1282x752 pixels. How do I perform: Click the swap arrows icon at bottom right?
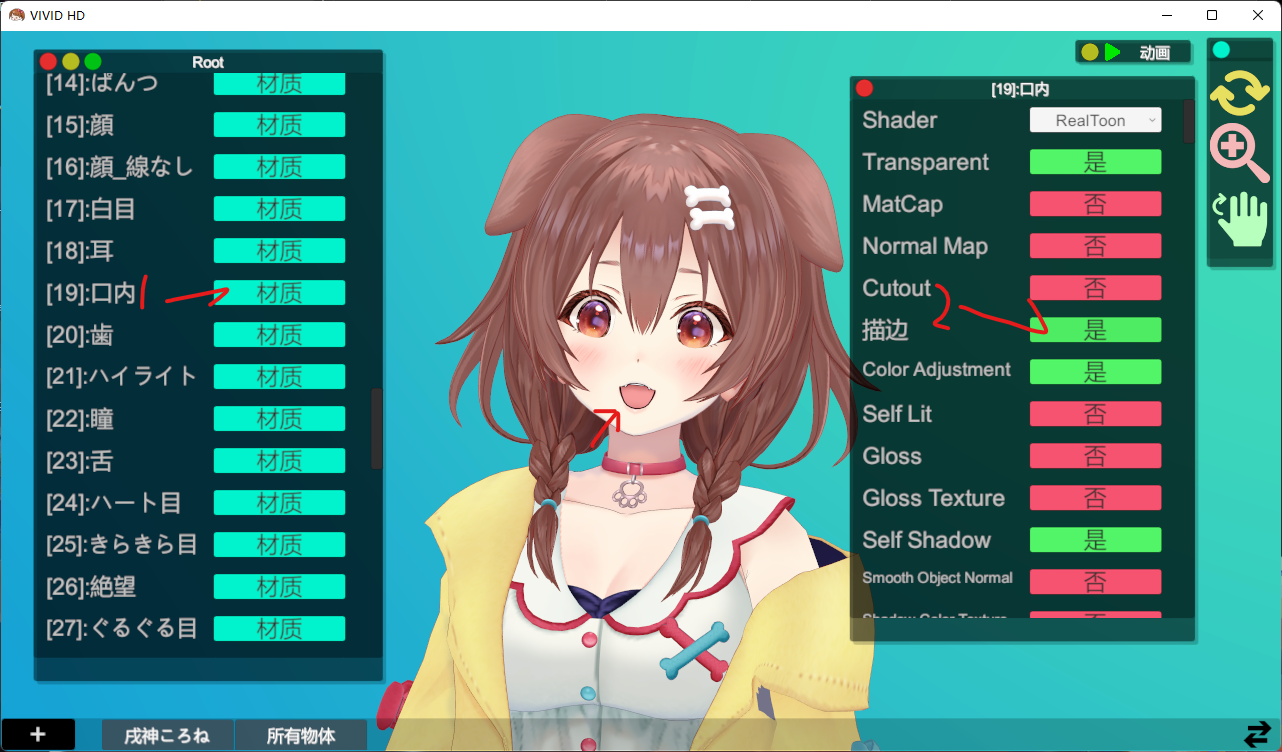(1257, 735)
